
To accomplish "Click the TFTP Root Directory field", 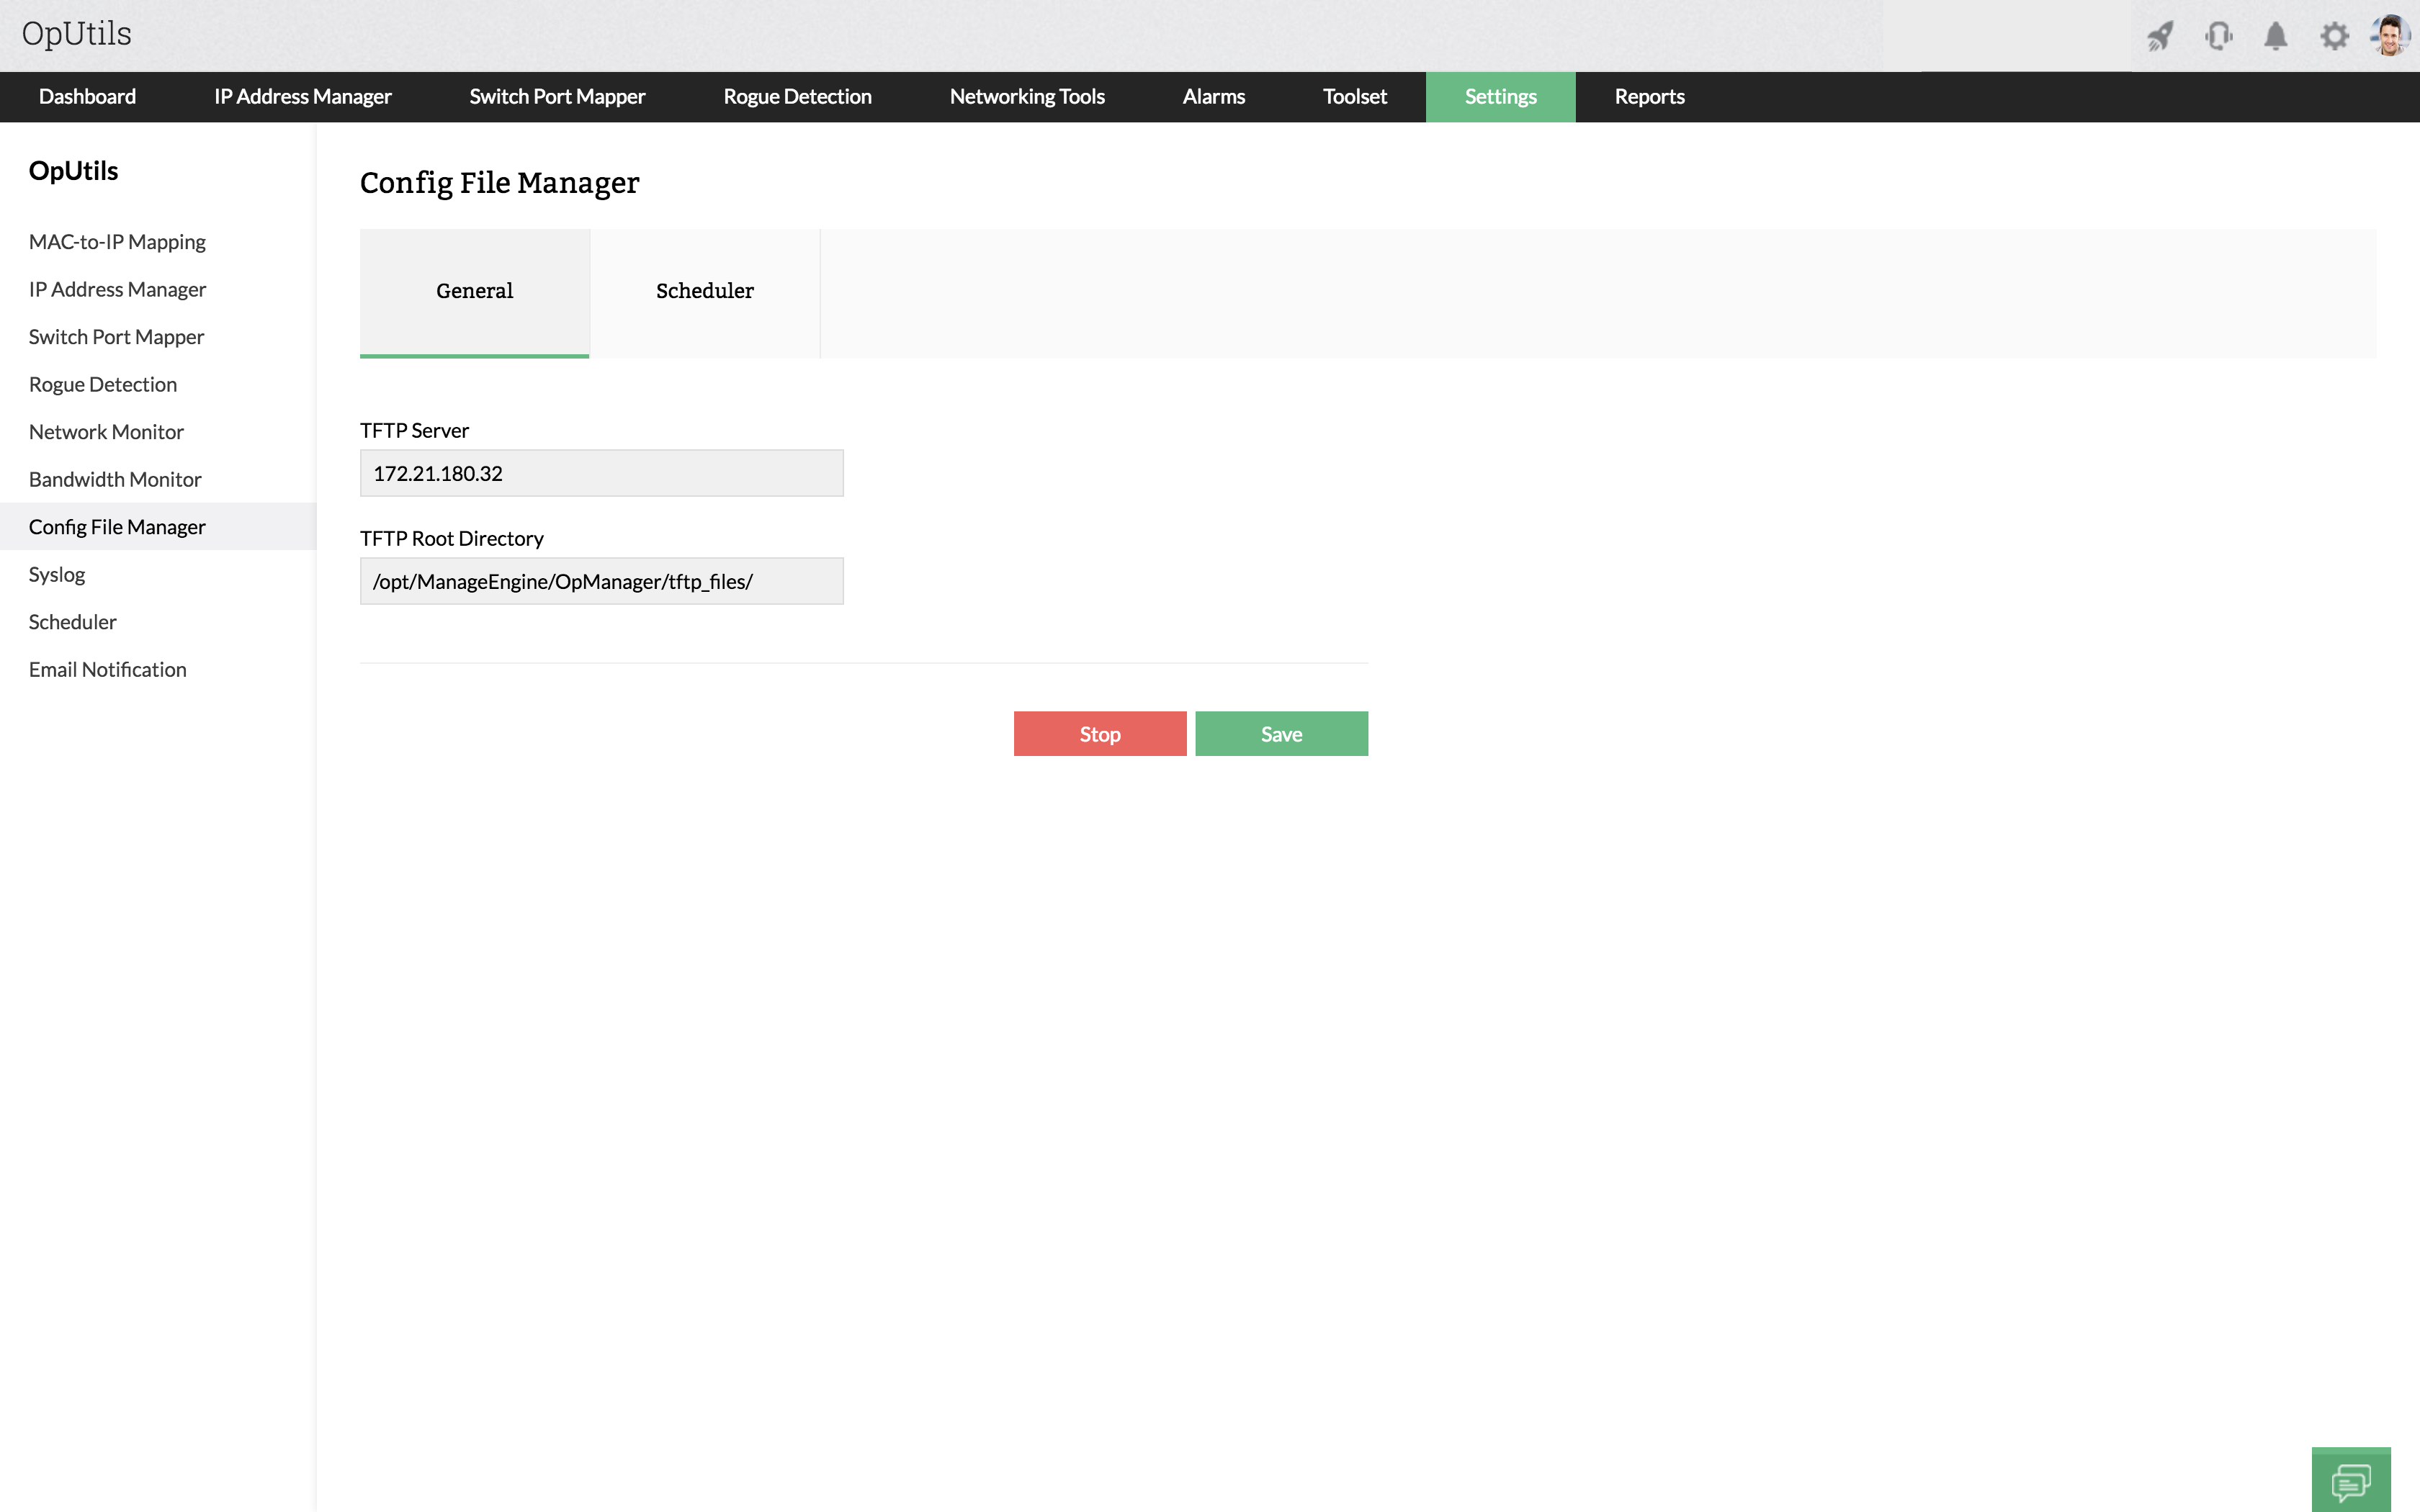I will tap(601, 581).
